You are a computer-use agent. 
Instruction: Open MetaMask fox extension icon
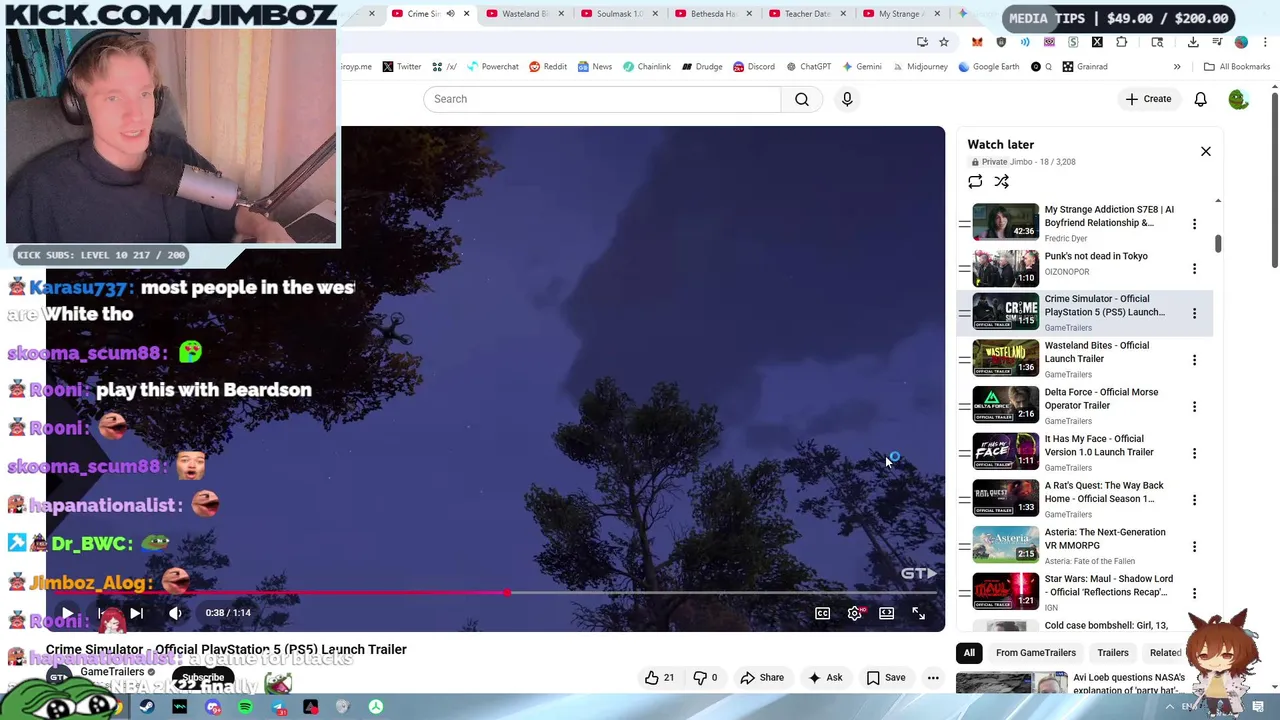point(977,42)
